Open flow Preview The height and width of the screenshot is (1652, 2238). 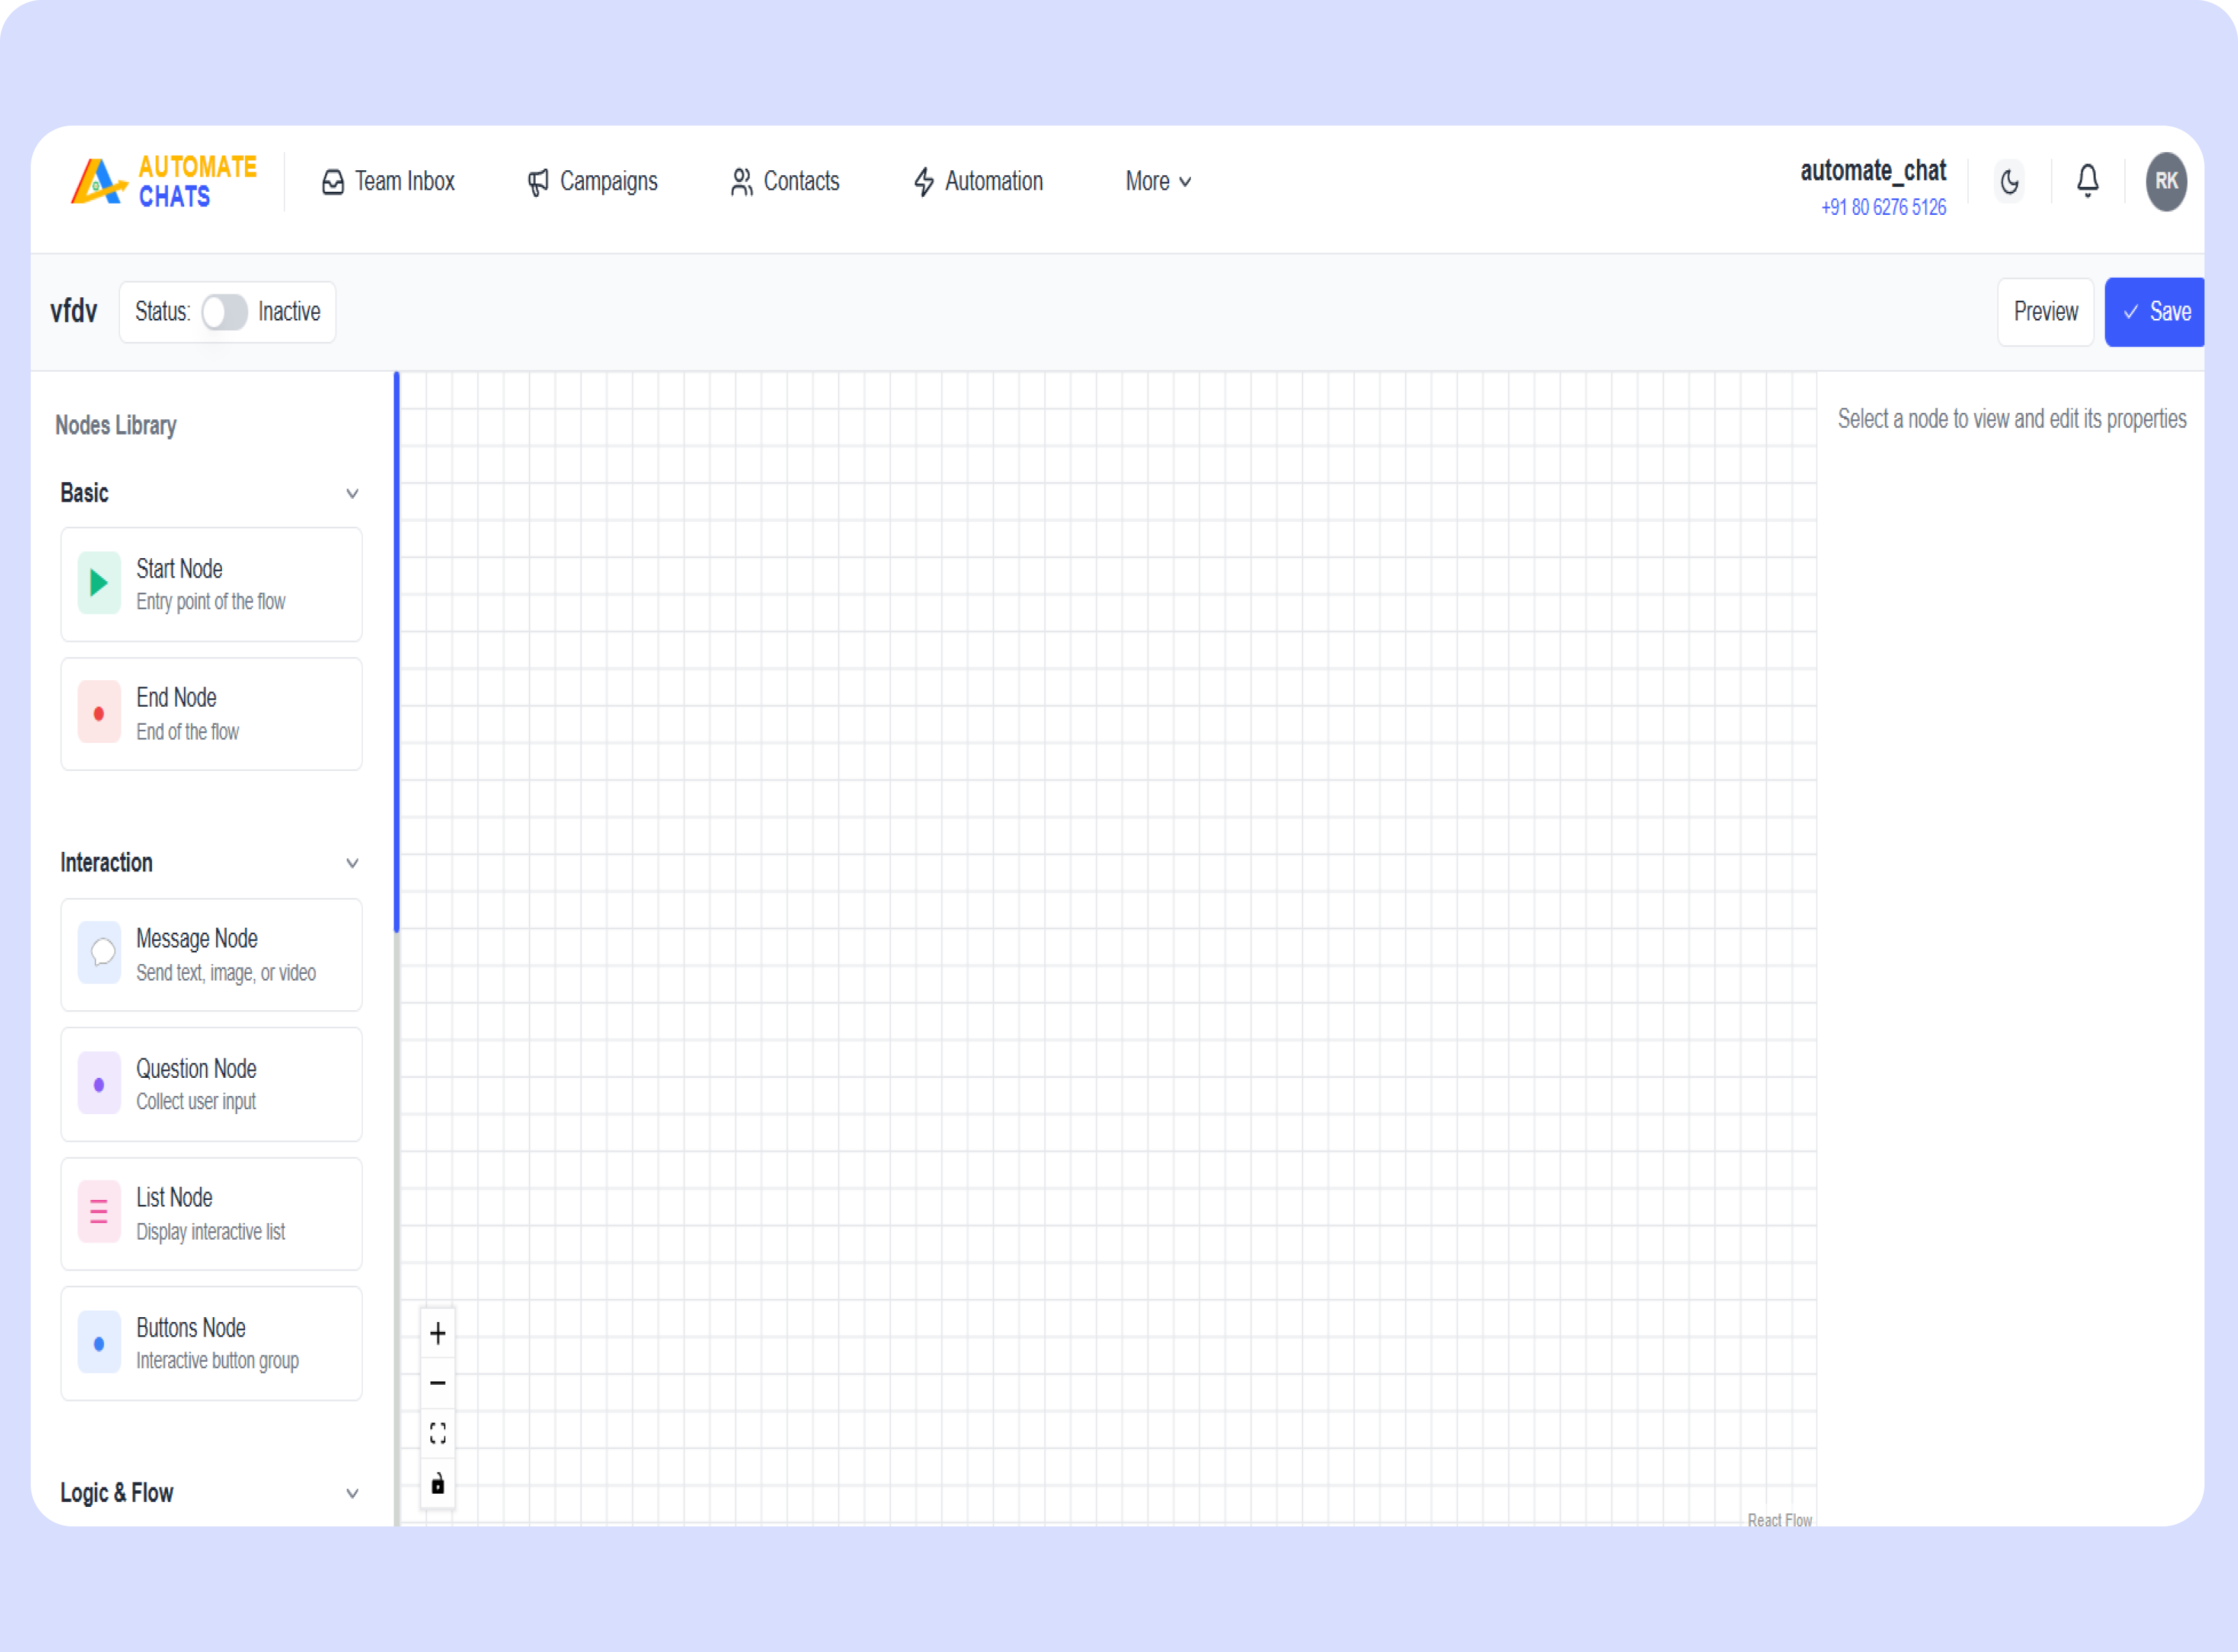[2045, 311]
